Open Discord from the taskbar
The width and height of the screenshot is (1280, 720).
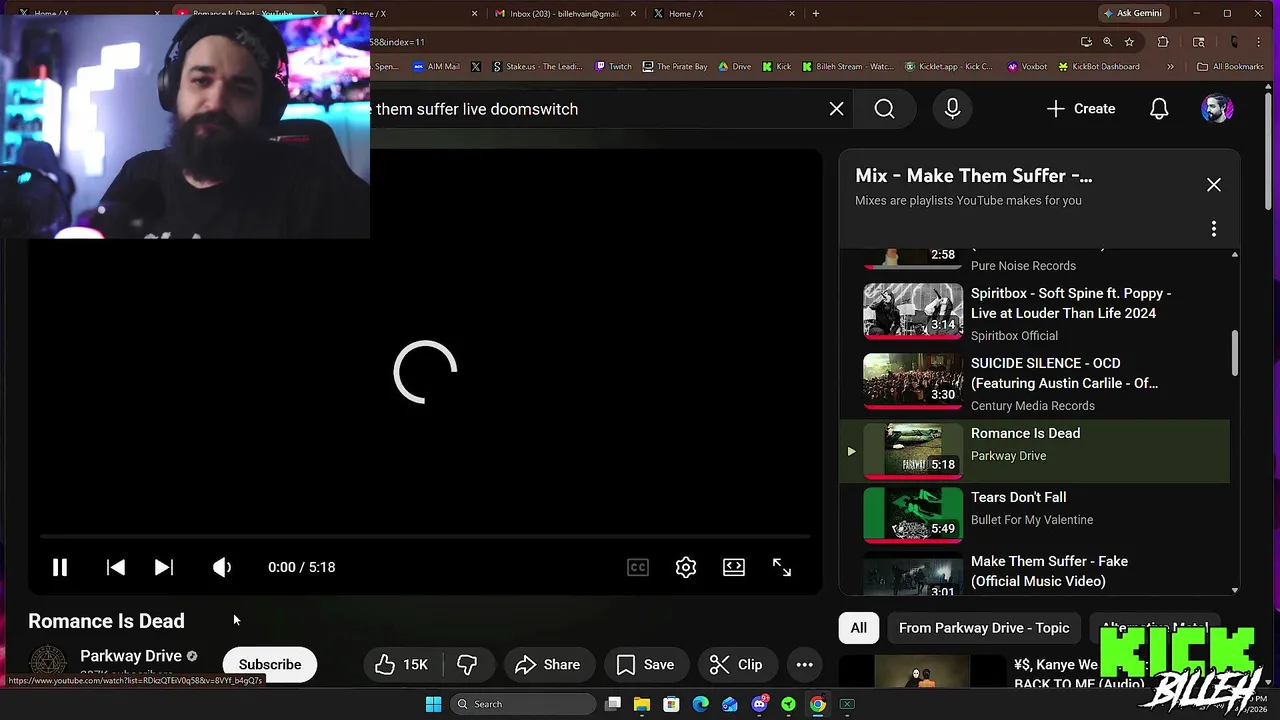759,704
